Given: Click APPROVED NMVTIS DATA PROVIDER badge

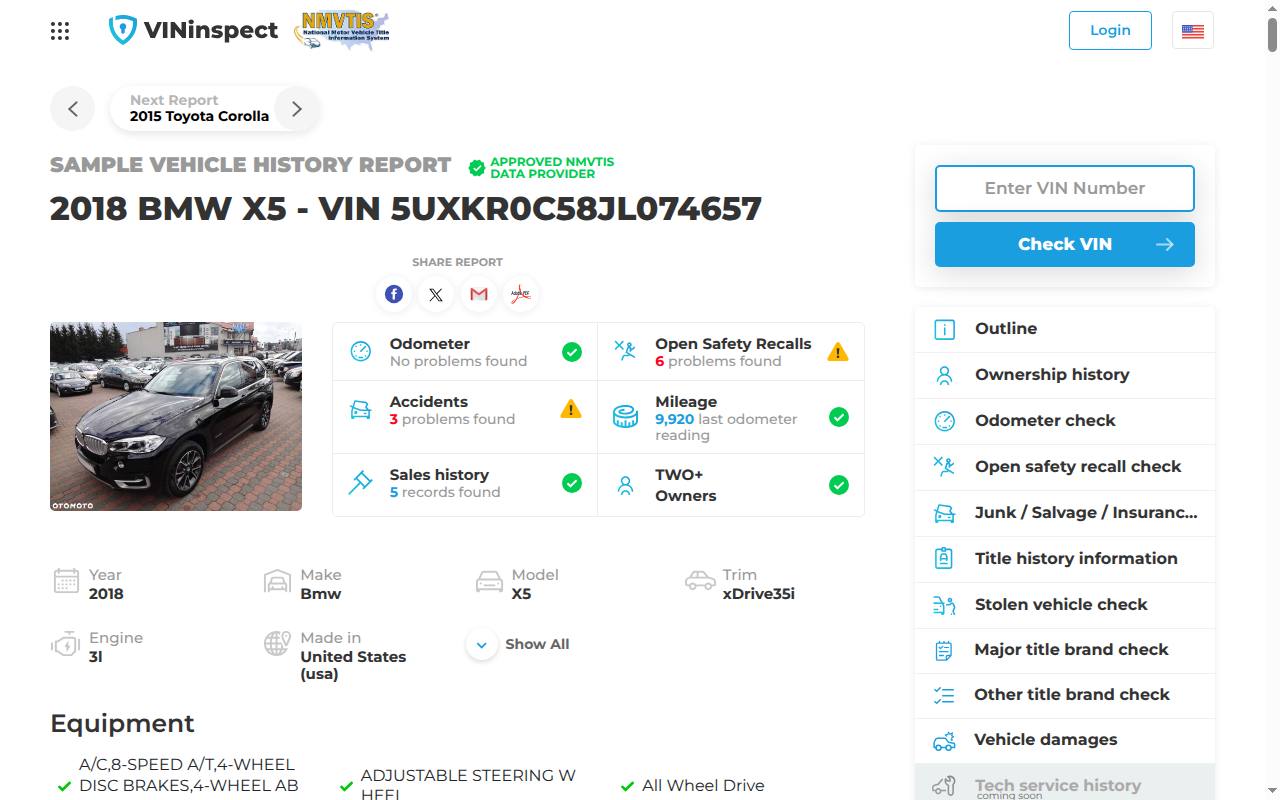Looking at the screenshot, I should tap(541, 168).
